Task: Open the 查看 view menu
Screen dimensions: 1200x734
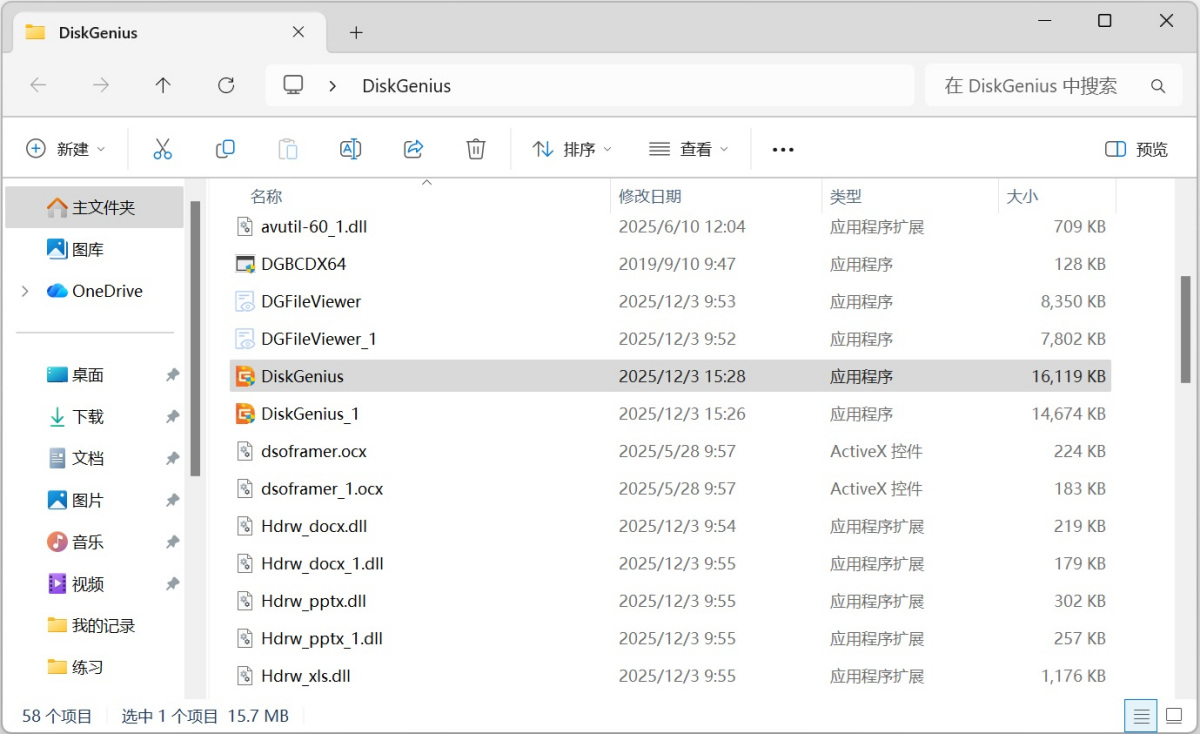Action: pos(689,149)
